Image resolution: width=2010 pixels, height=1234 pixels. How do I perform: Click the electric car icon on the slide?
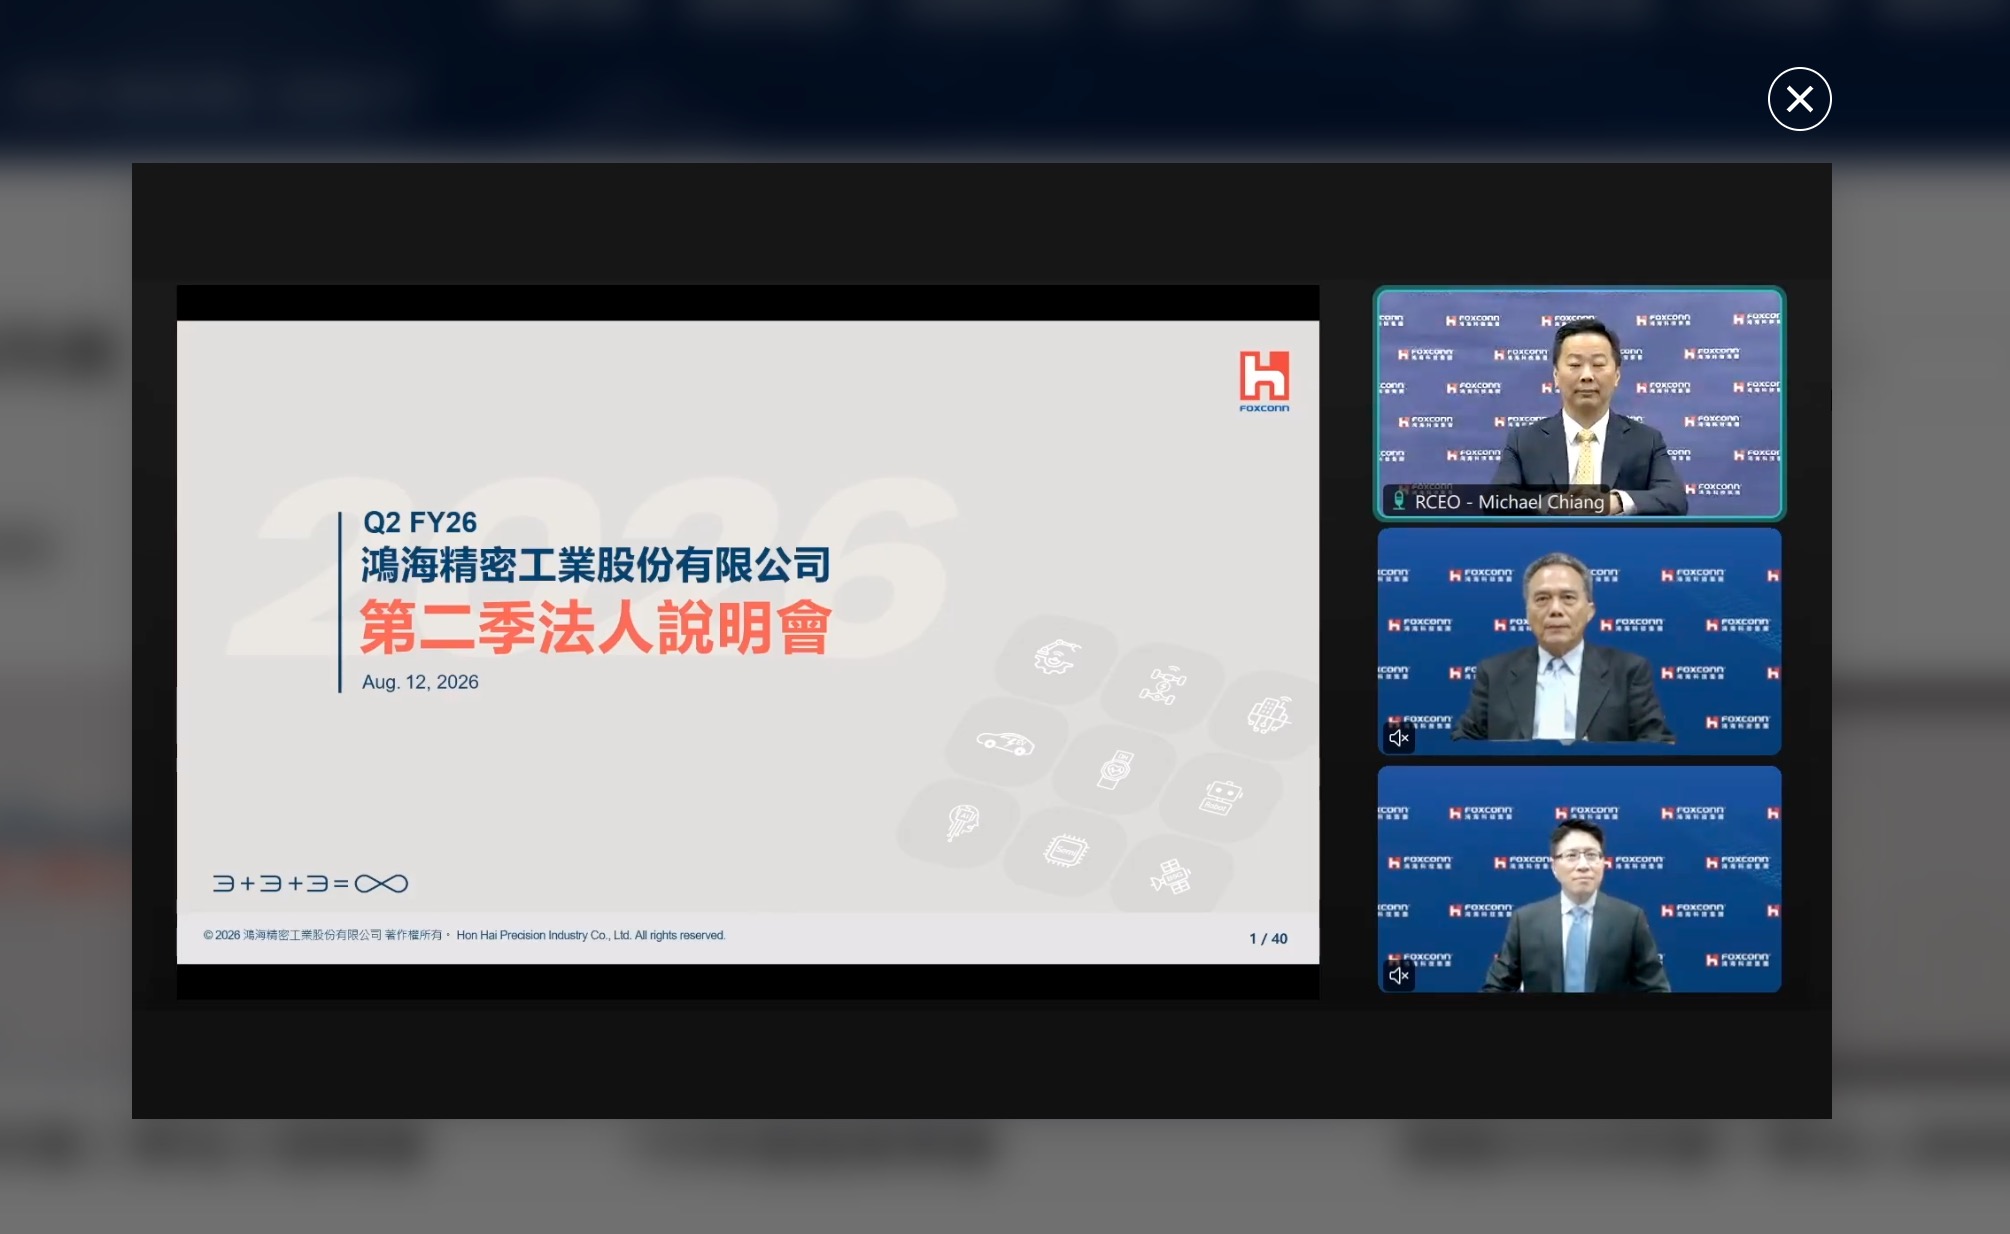(x=1005, y=743)
